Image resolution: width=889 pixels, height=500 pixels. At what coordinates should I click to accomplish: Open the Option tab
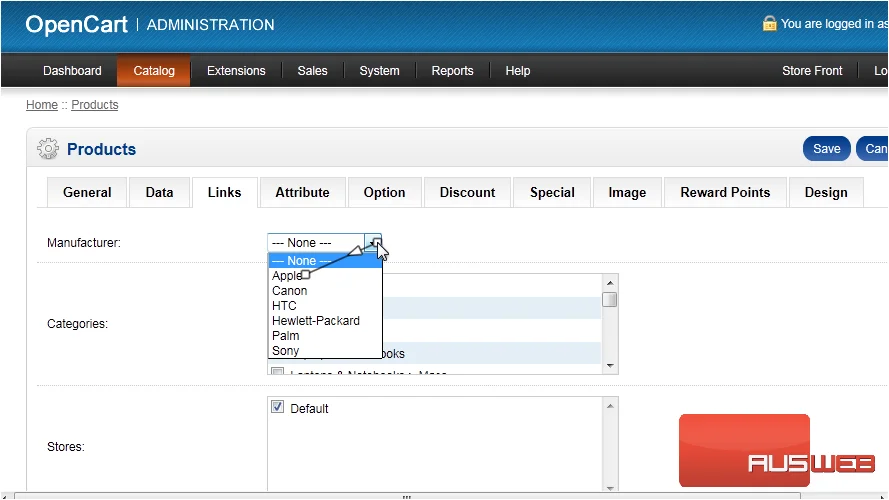tap(384, 193)
